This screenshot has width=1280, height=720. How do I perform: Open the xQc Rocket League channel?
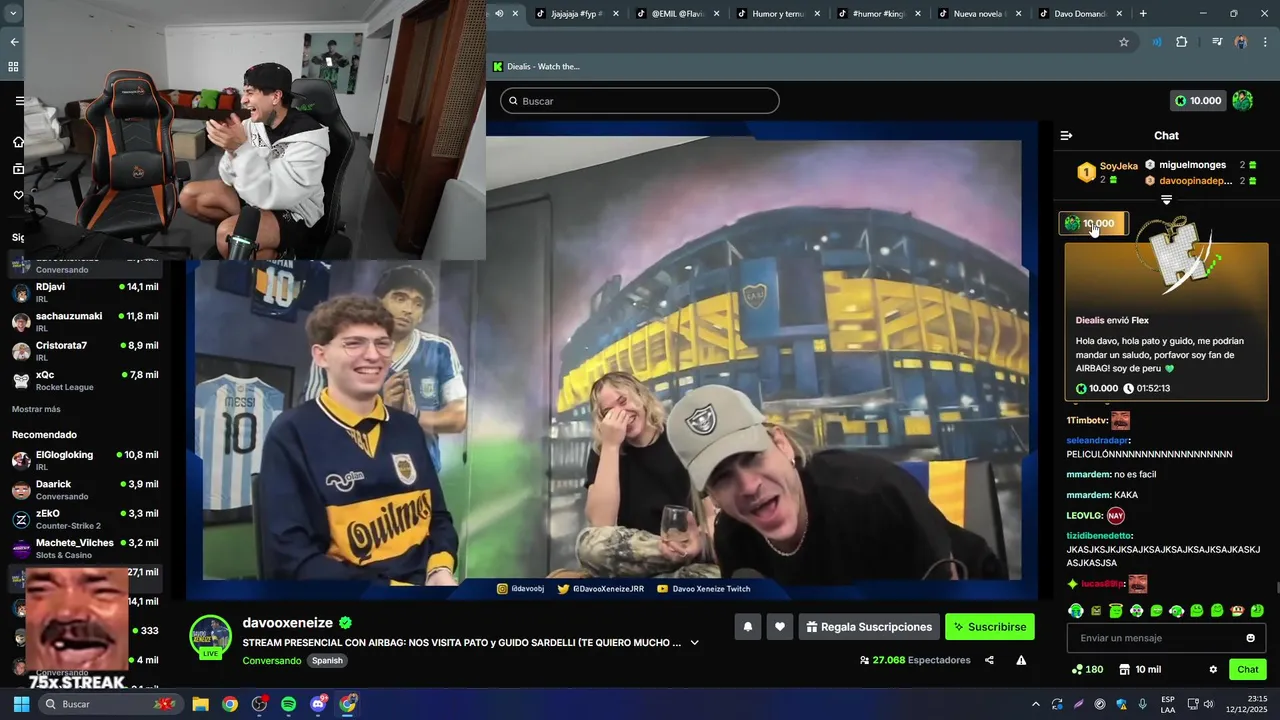[85, 380]
